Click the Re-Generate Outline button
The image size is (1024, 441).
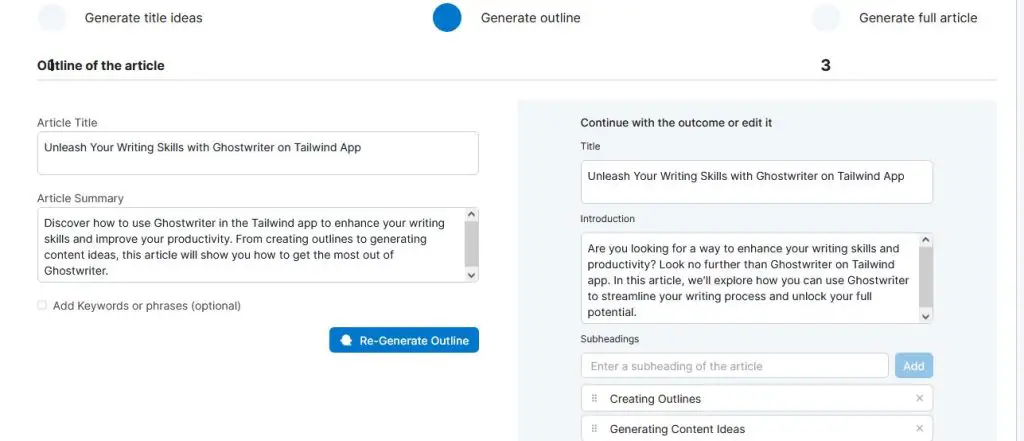[404, 340]
